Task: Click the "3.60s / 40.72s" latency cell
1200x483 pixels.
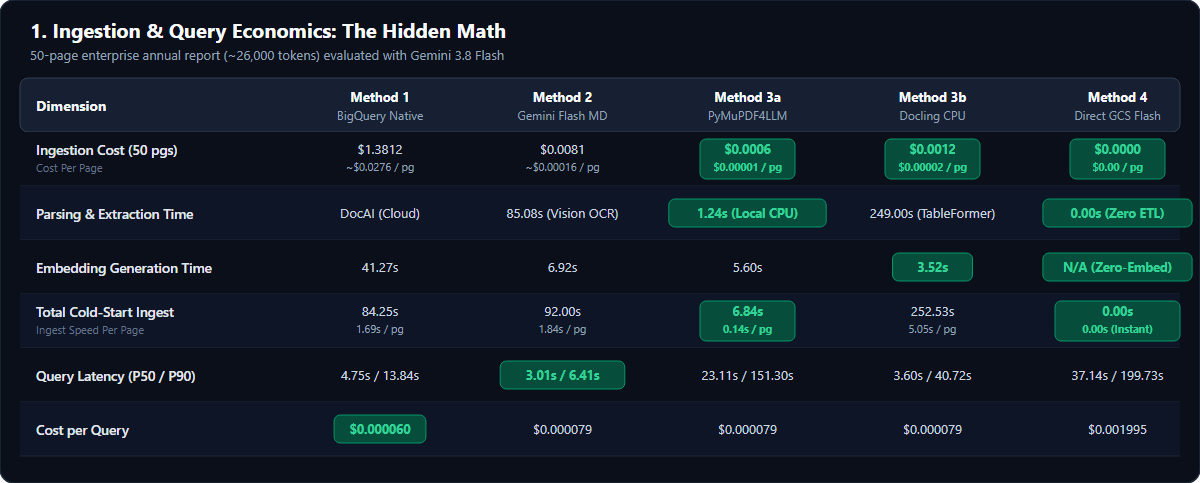Action: click(932, 376)
